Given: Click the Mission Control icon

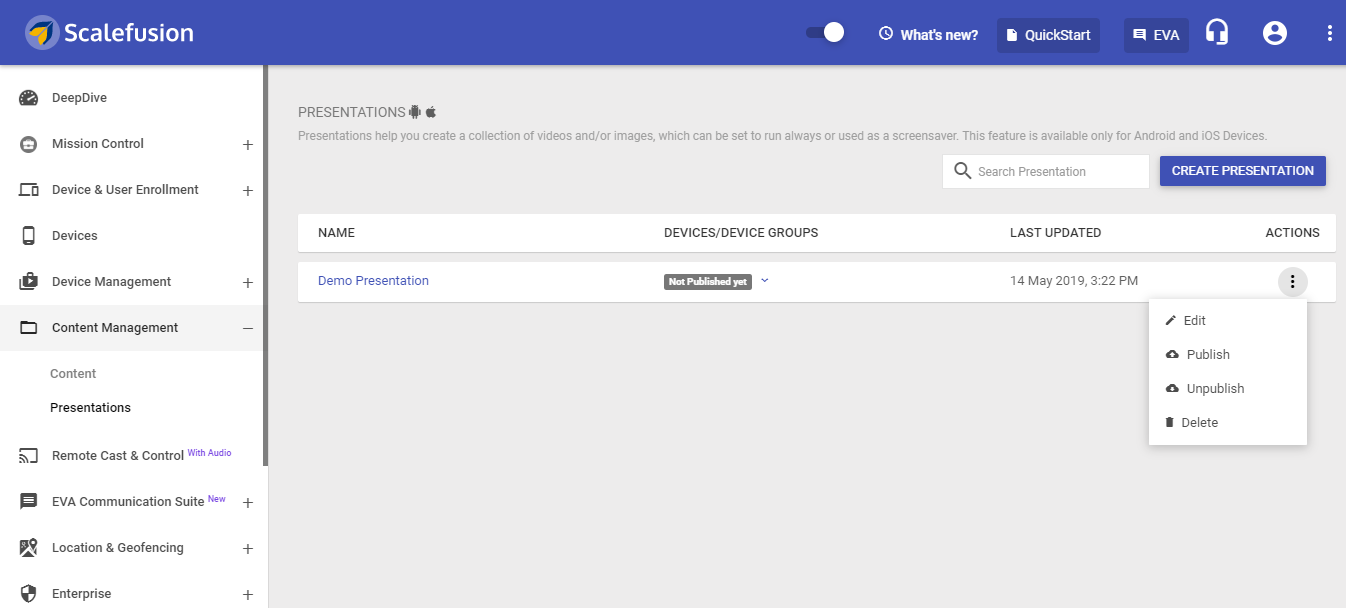Looking at the screenshot, I should [x=28, y=144].
